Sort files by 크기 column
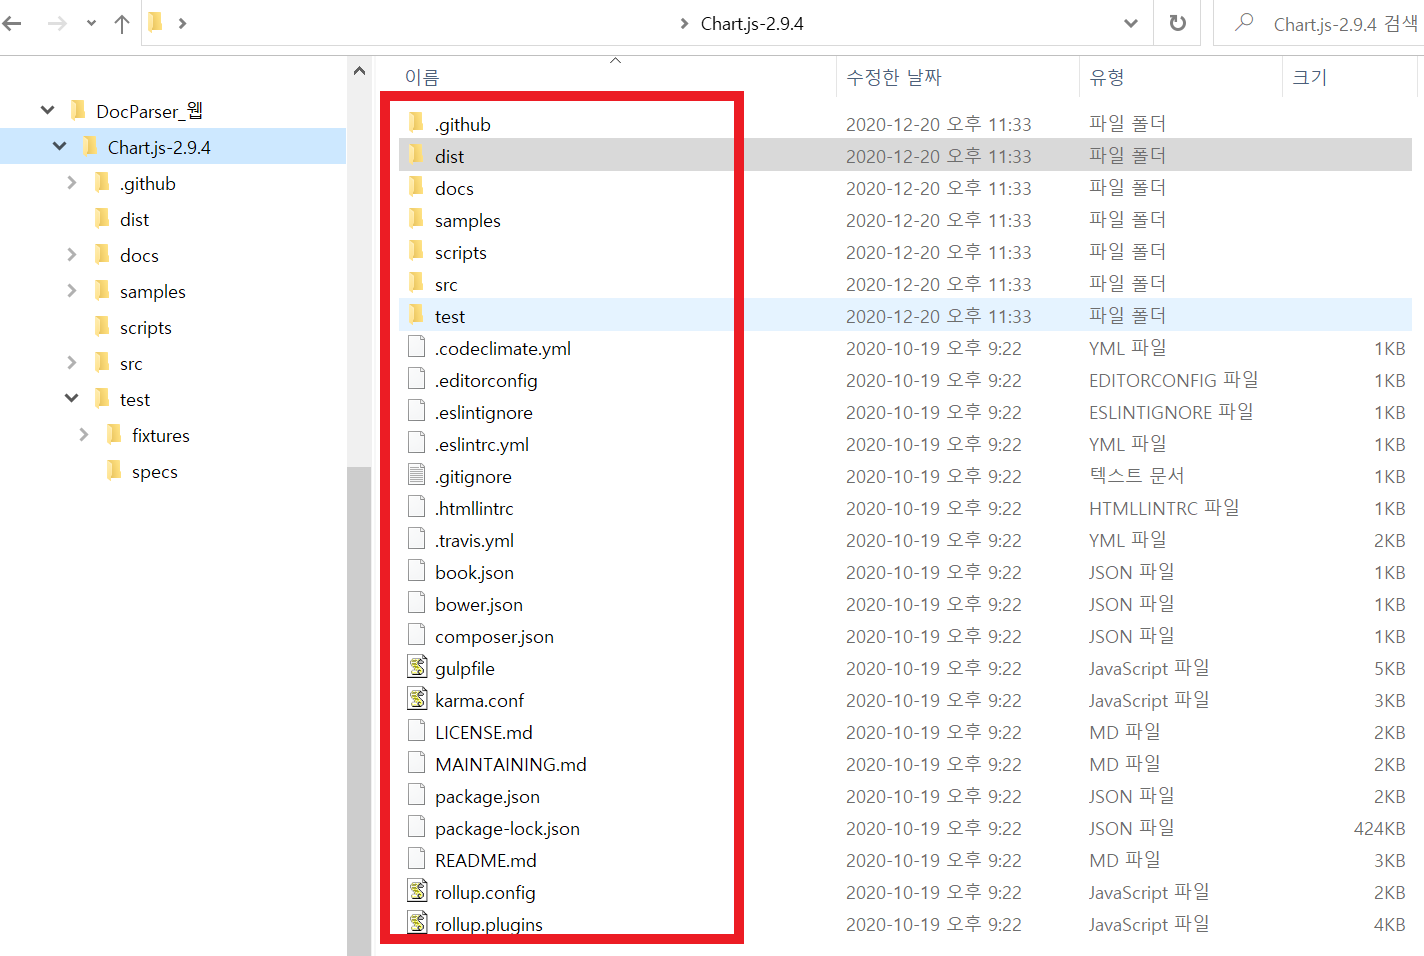This screenshot has height=956, width=1424. click(1310, 78)
